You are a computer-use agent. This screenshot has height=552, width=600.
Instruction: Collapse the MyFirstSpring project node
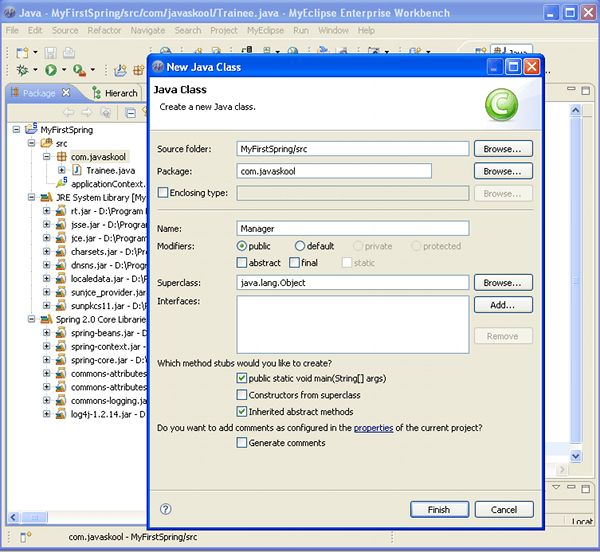coord(17,130)
